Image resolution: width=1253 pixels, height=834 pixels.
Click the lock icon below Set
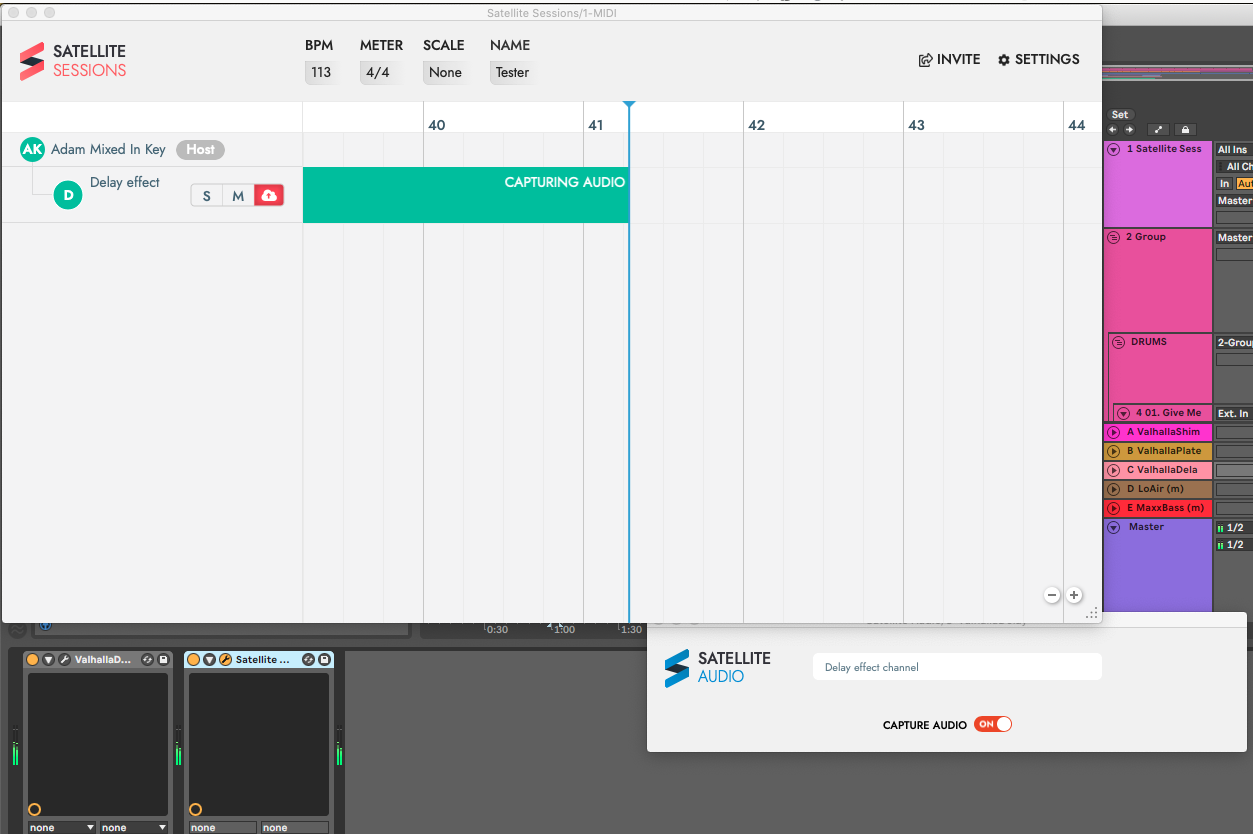(1185, 130)
